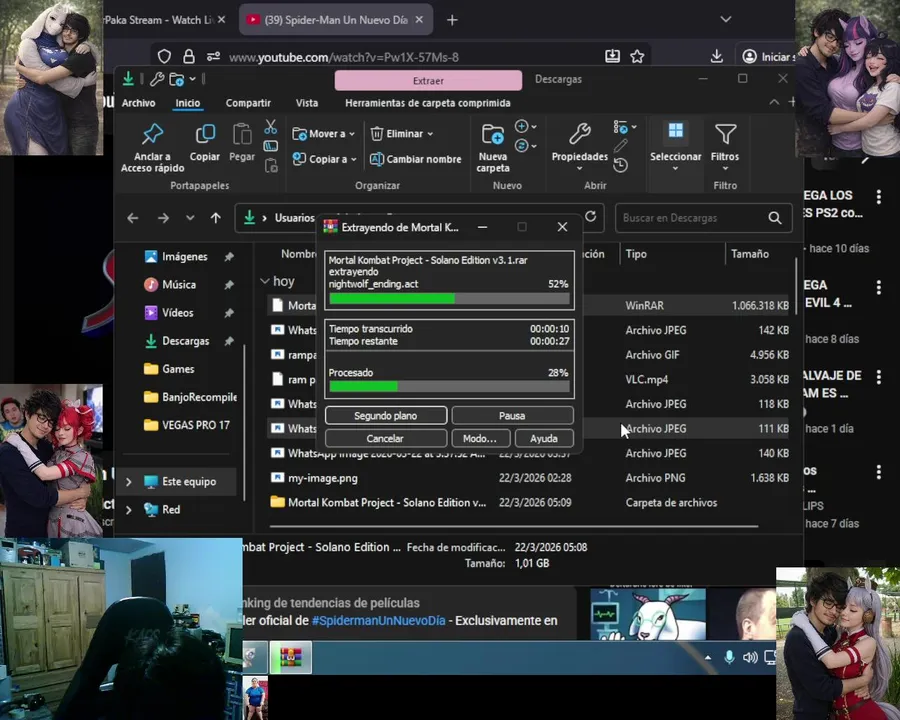Expand the Red tree node
Image resolution: width=900 pixels, height=720 pixels.
129,510
